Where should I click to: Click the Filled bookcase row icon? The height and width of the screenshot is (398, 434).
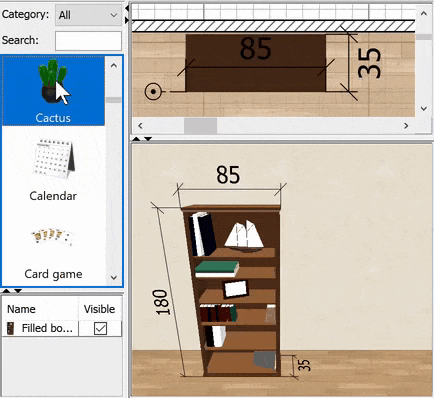pyautogui.click(x=11, y=328)
